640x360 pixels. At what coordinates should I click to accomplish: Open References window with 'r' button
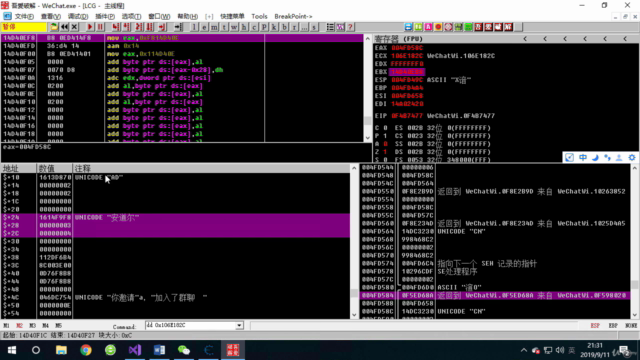(294, 27)
